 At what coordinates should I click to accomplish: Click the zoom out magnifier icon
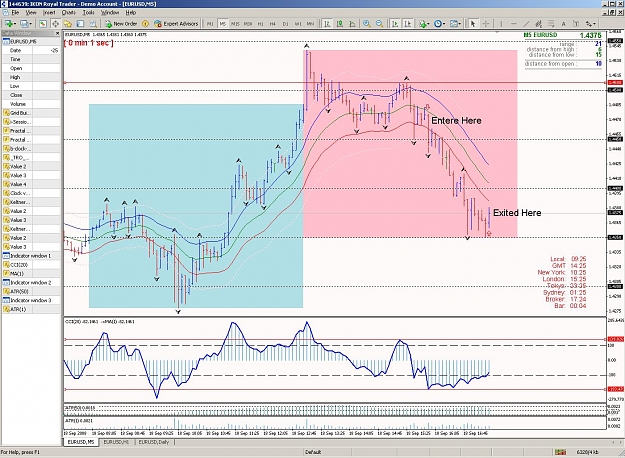pos(379,24)
